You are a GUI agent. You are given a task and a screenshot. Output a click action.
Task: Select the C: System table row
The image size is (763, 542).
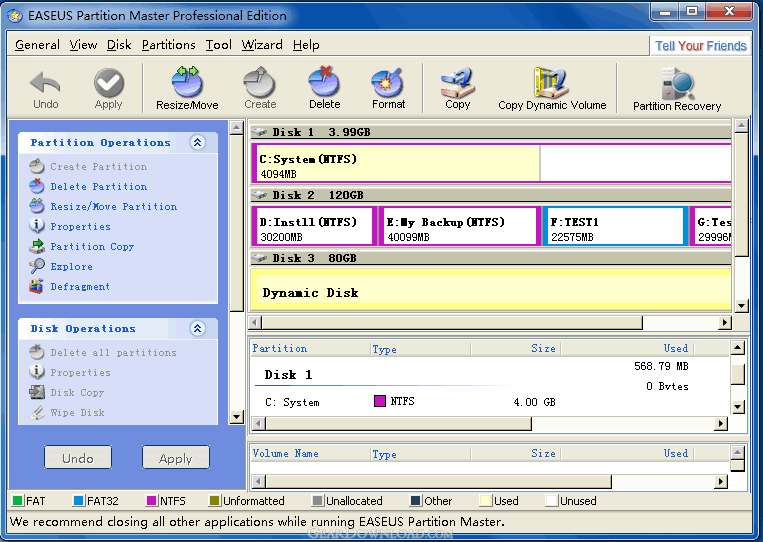490,402
